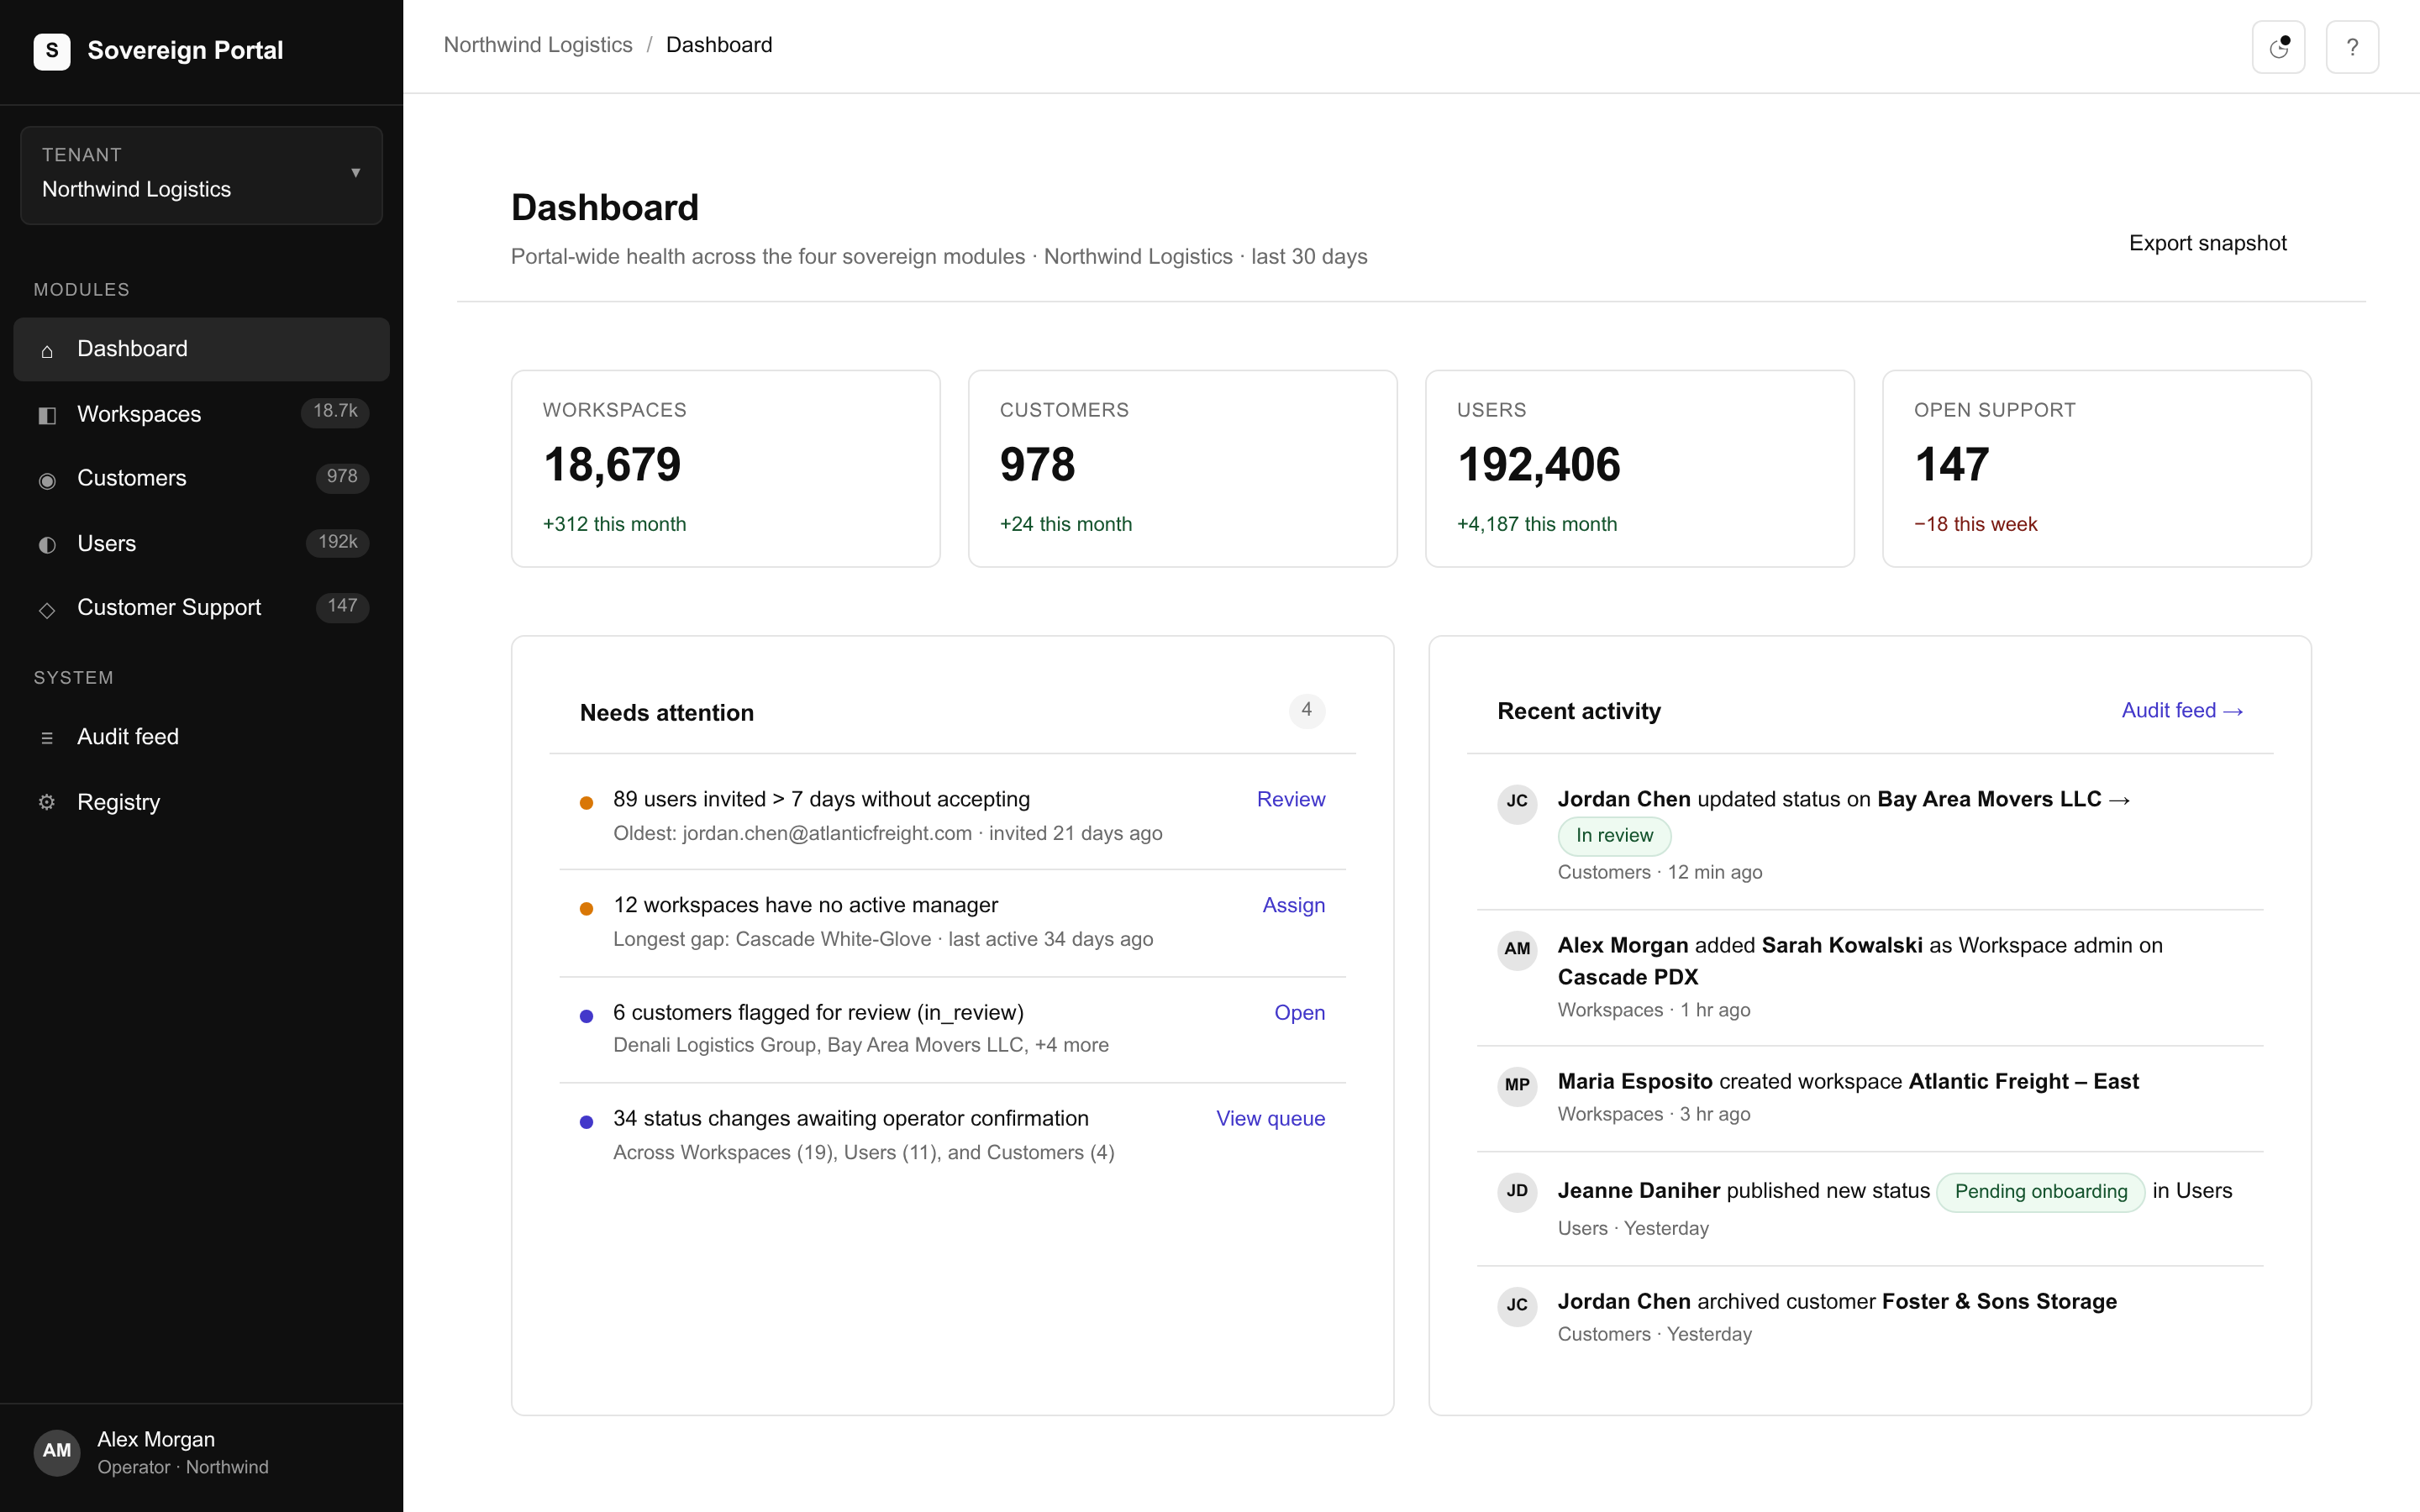Open Audit feed under System
This screenshot has width=2420, height=1512.
pos(201,737)
